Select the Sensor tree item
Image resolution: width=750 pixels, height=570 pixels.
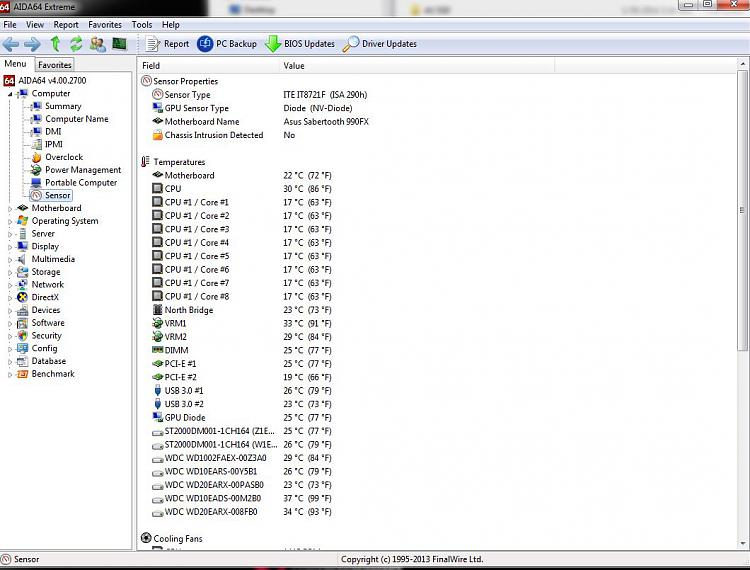click(58, 195)
